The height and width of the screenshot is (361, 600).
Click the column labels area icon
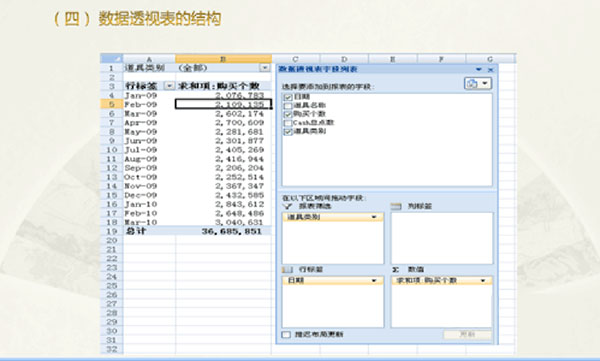click(x=396, y=206)
